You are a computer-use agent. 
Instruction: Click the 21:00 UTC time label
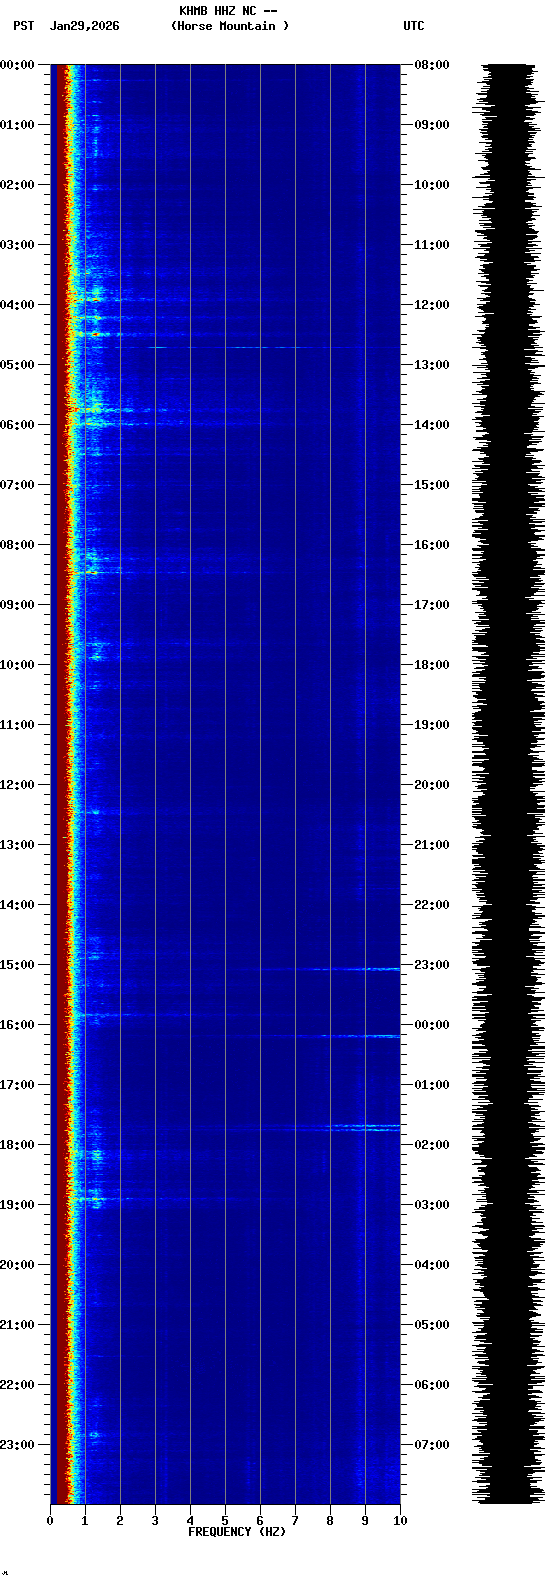(432, 845)
